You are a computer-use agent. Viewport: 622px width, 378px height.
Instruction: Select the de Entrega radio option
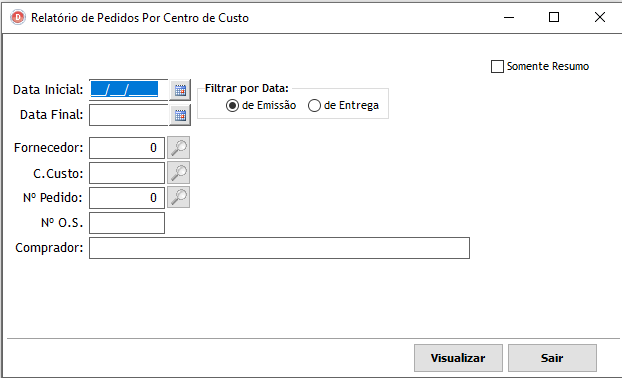[314, 106]
